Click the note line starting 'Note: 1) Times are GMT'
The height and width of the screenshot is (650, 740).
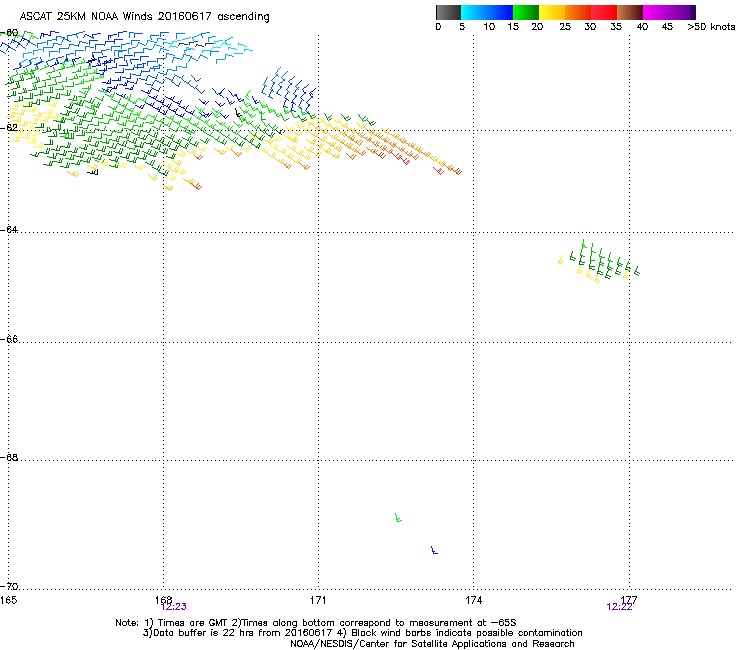click(316, 623)
